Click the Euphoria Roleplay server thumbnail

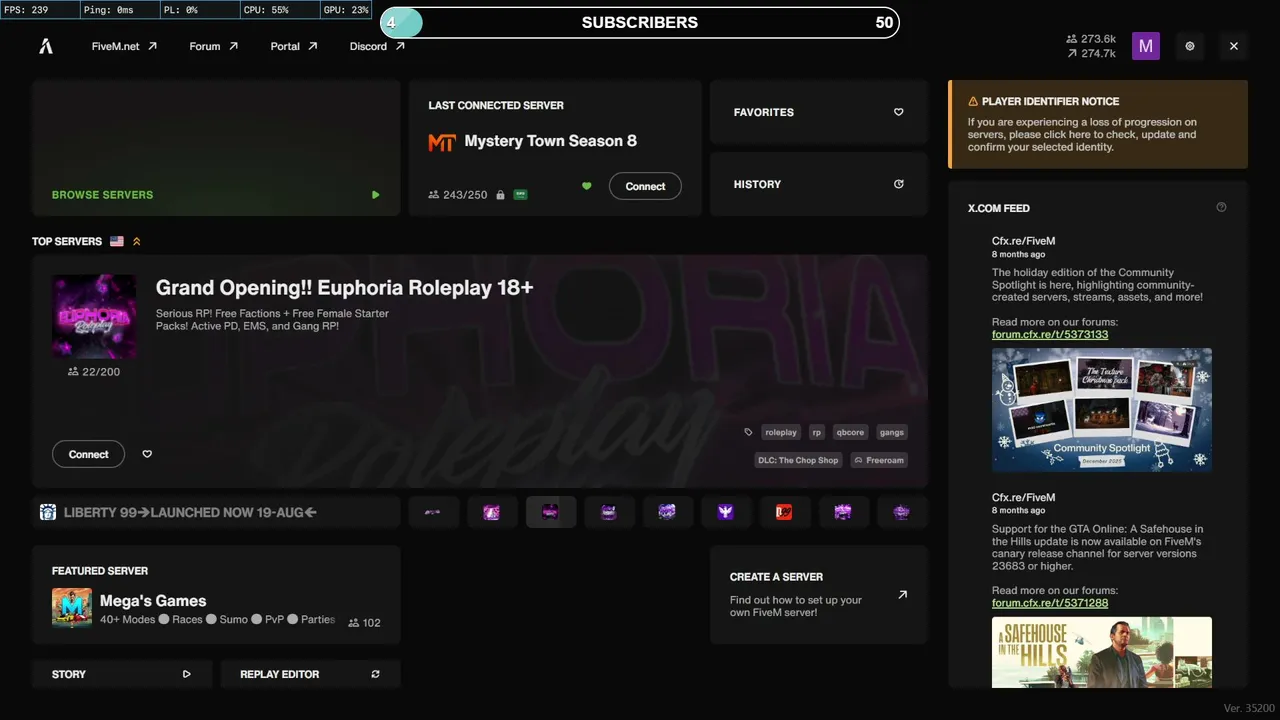(x=94, y=317)
